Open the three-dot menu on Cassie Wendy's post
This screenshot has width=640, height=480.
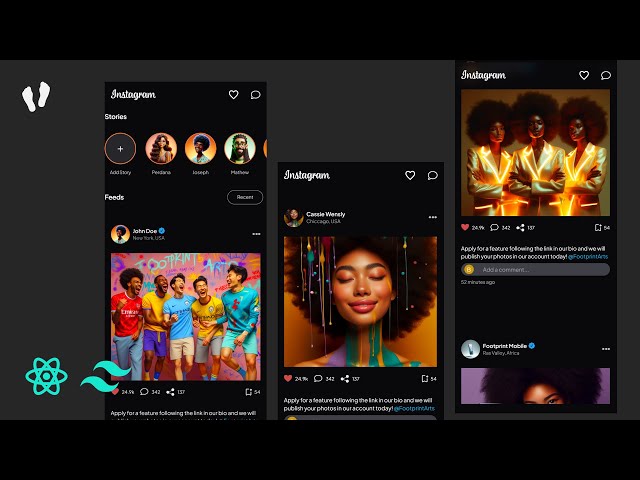[433, 217]
